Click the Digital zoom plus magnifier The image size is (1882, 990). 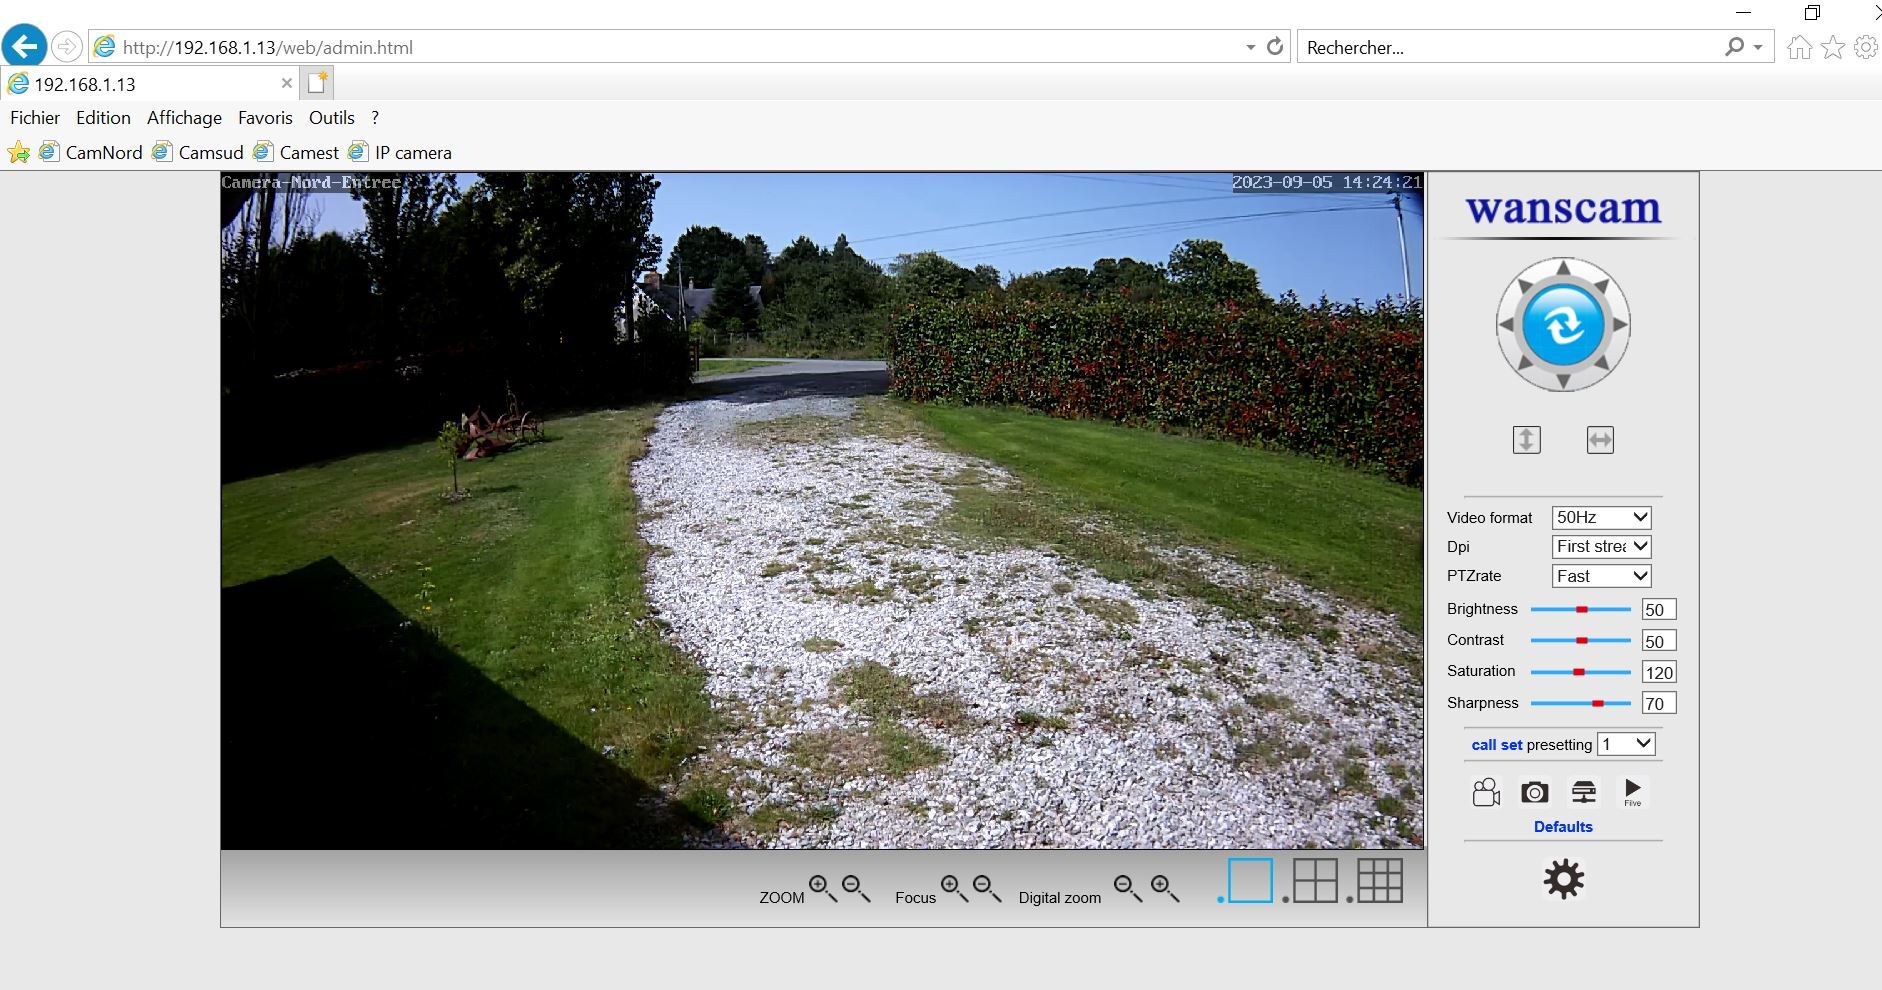[x=1163, y=888]
